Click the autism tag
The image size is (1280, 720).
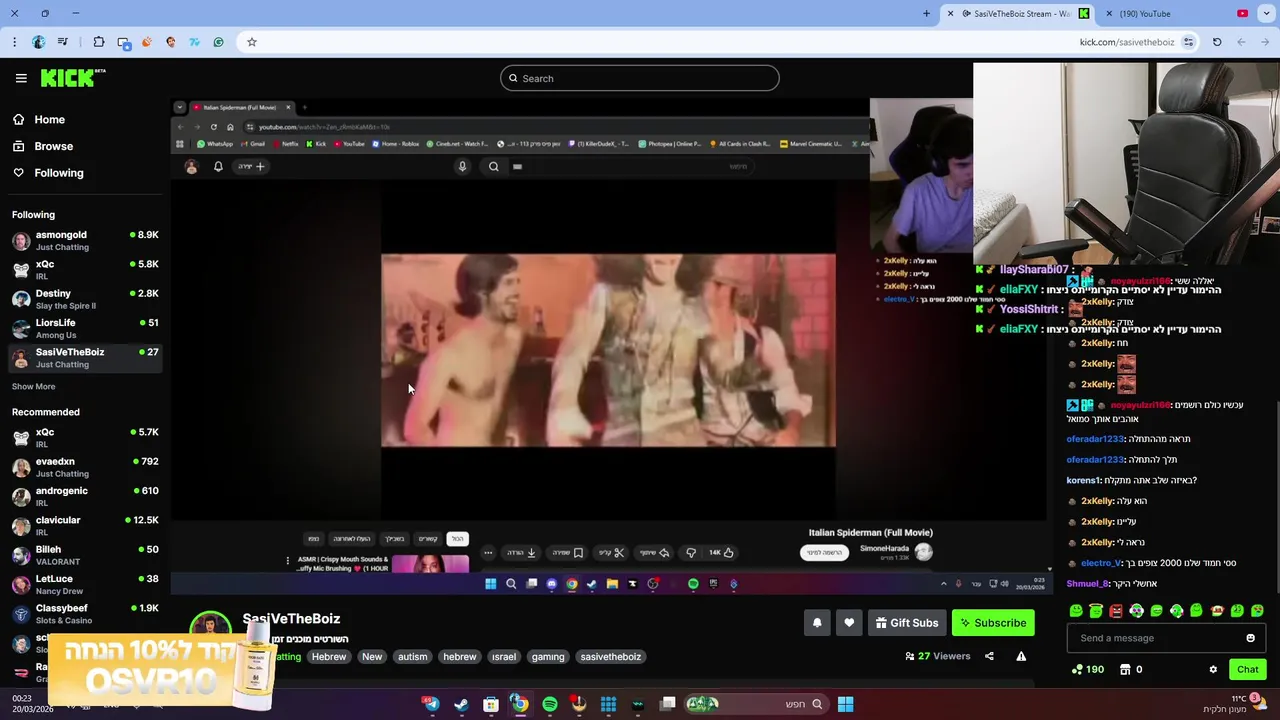pos(413,657)
